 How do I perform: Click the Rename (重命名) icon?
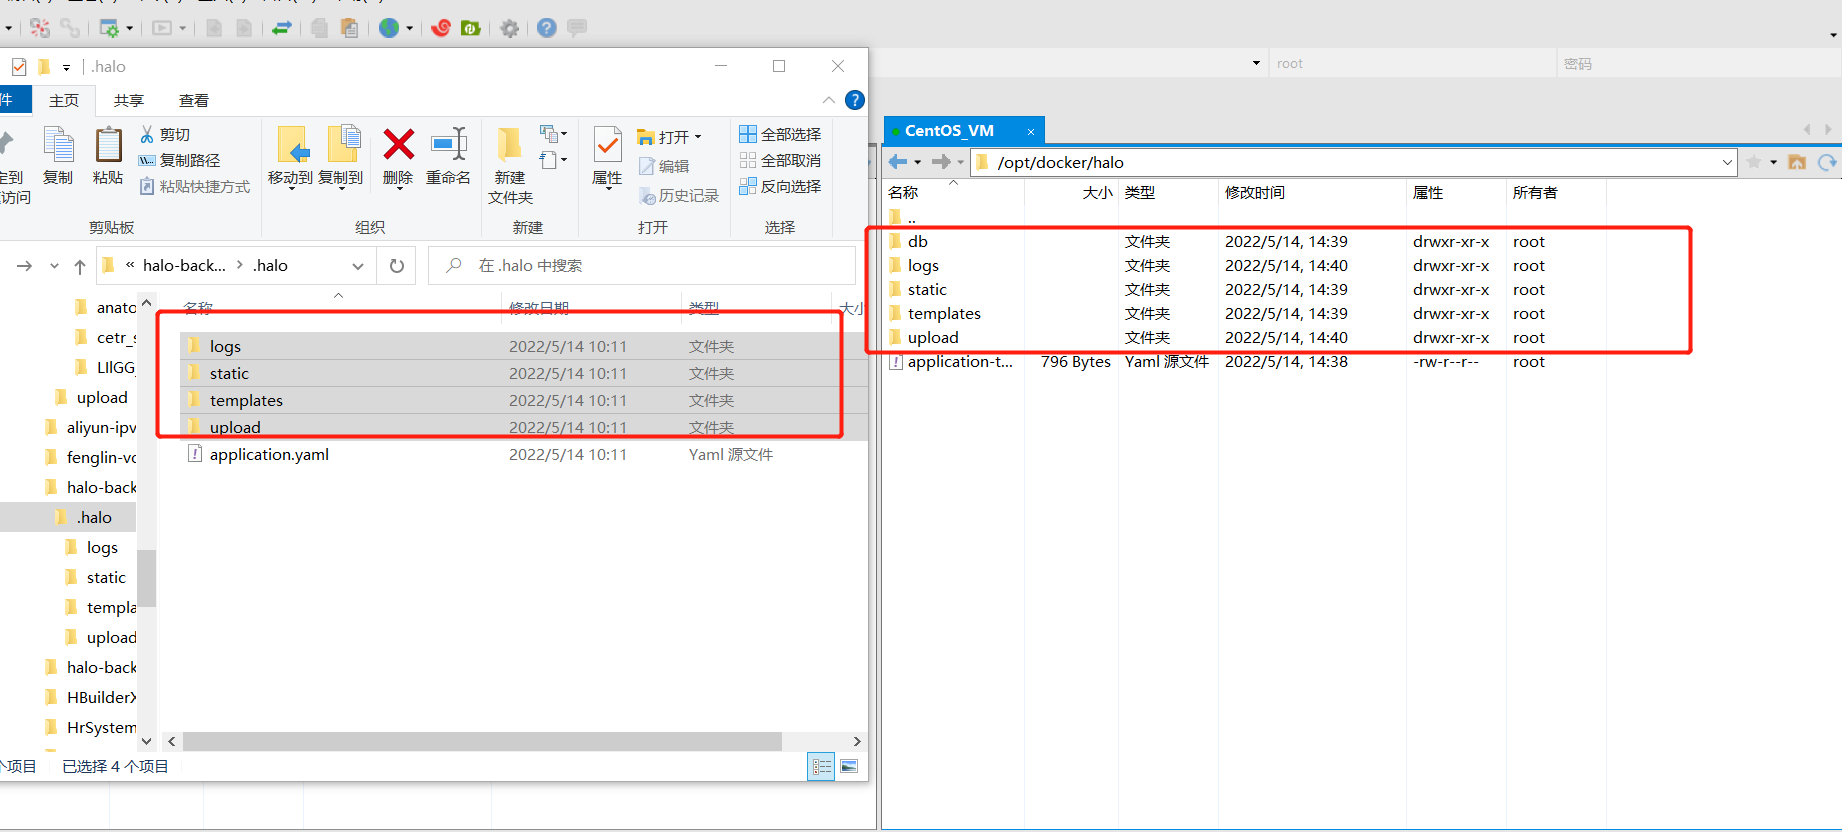(x=448, y=146)
